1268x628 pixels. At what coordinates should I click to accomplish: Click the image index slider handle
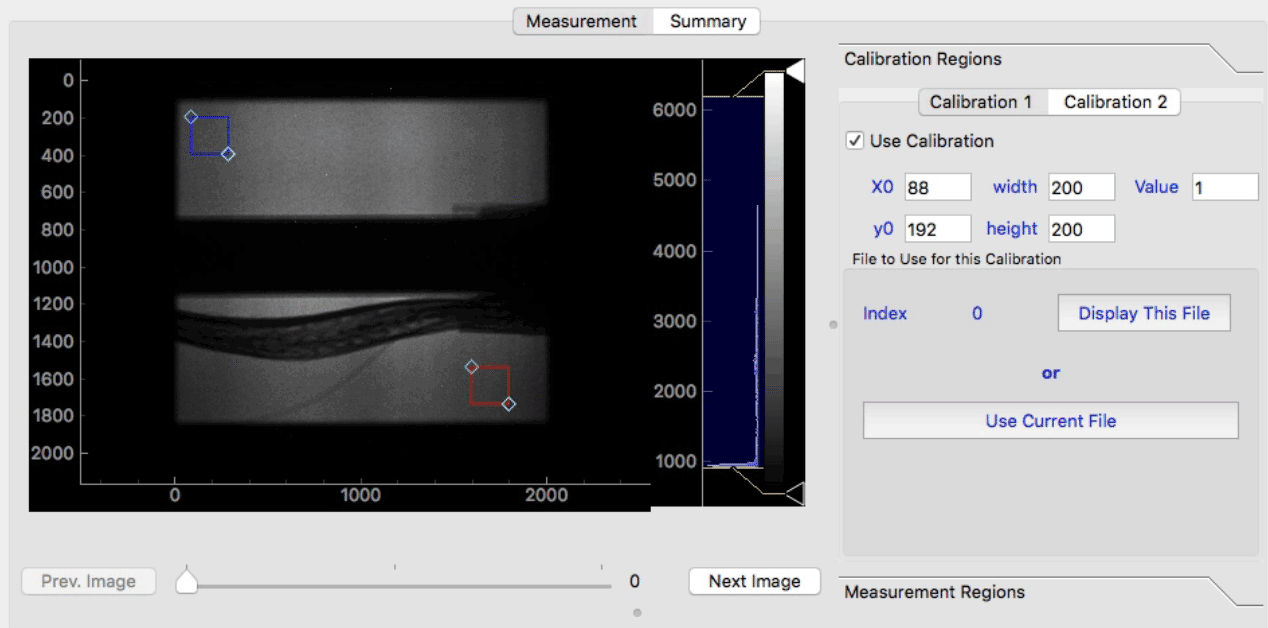186,581
